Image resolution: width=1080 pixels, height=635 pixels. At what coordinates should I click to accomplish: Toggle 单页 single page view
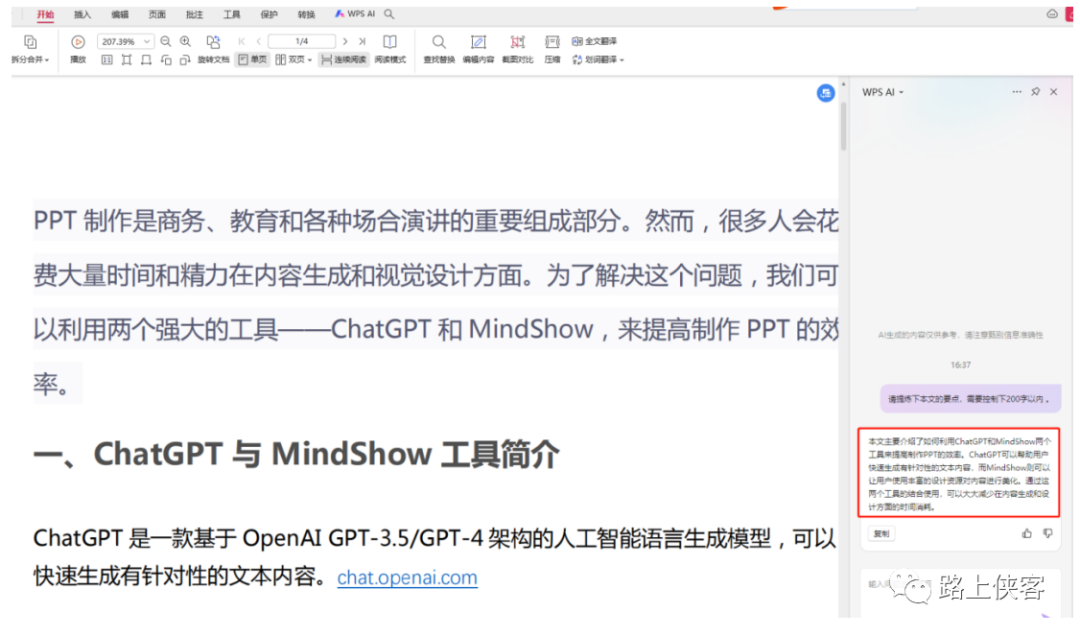pos(253,60)
